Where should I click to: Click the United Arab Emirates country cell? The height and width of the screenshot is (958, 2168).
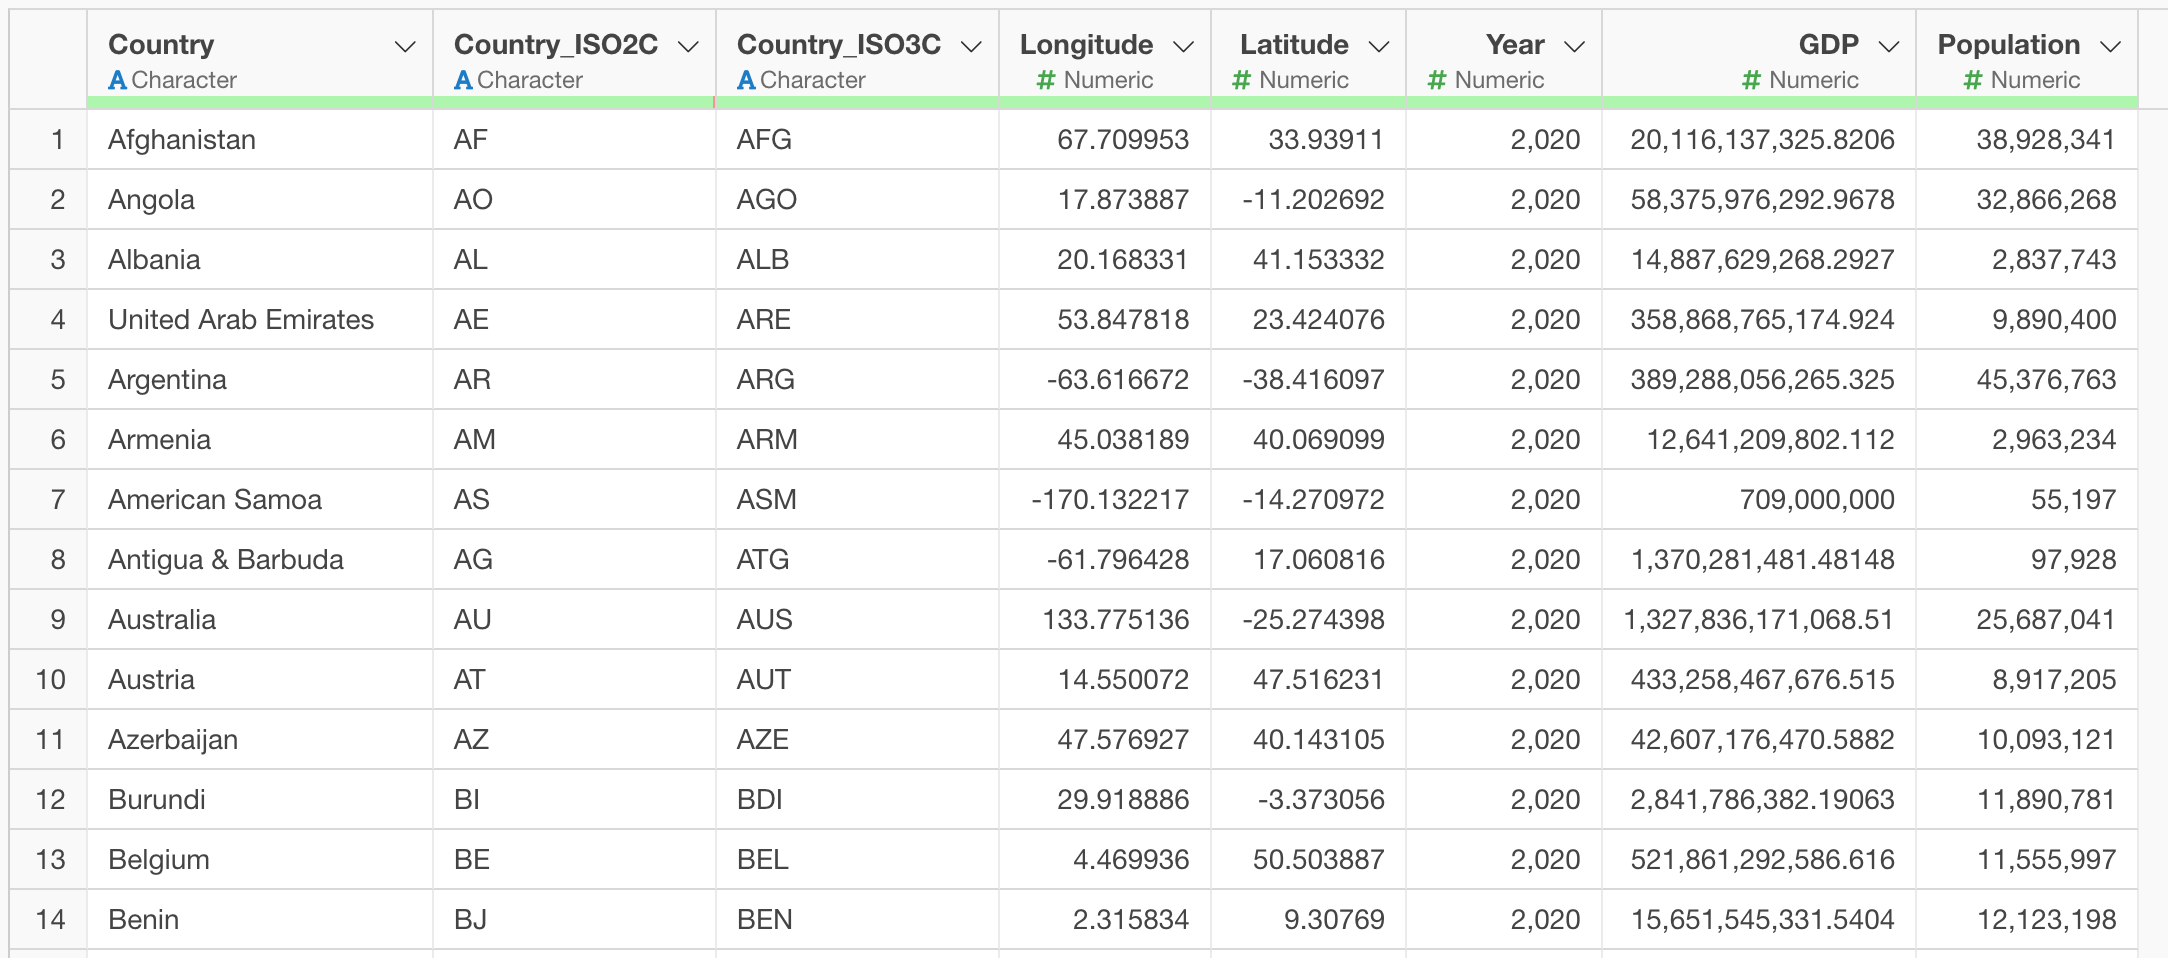[260, 320]
